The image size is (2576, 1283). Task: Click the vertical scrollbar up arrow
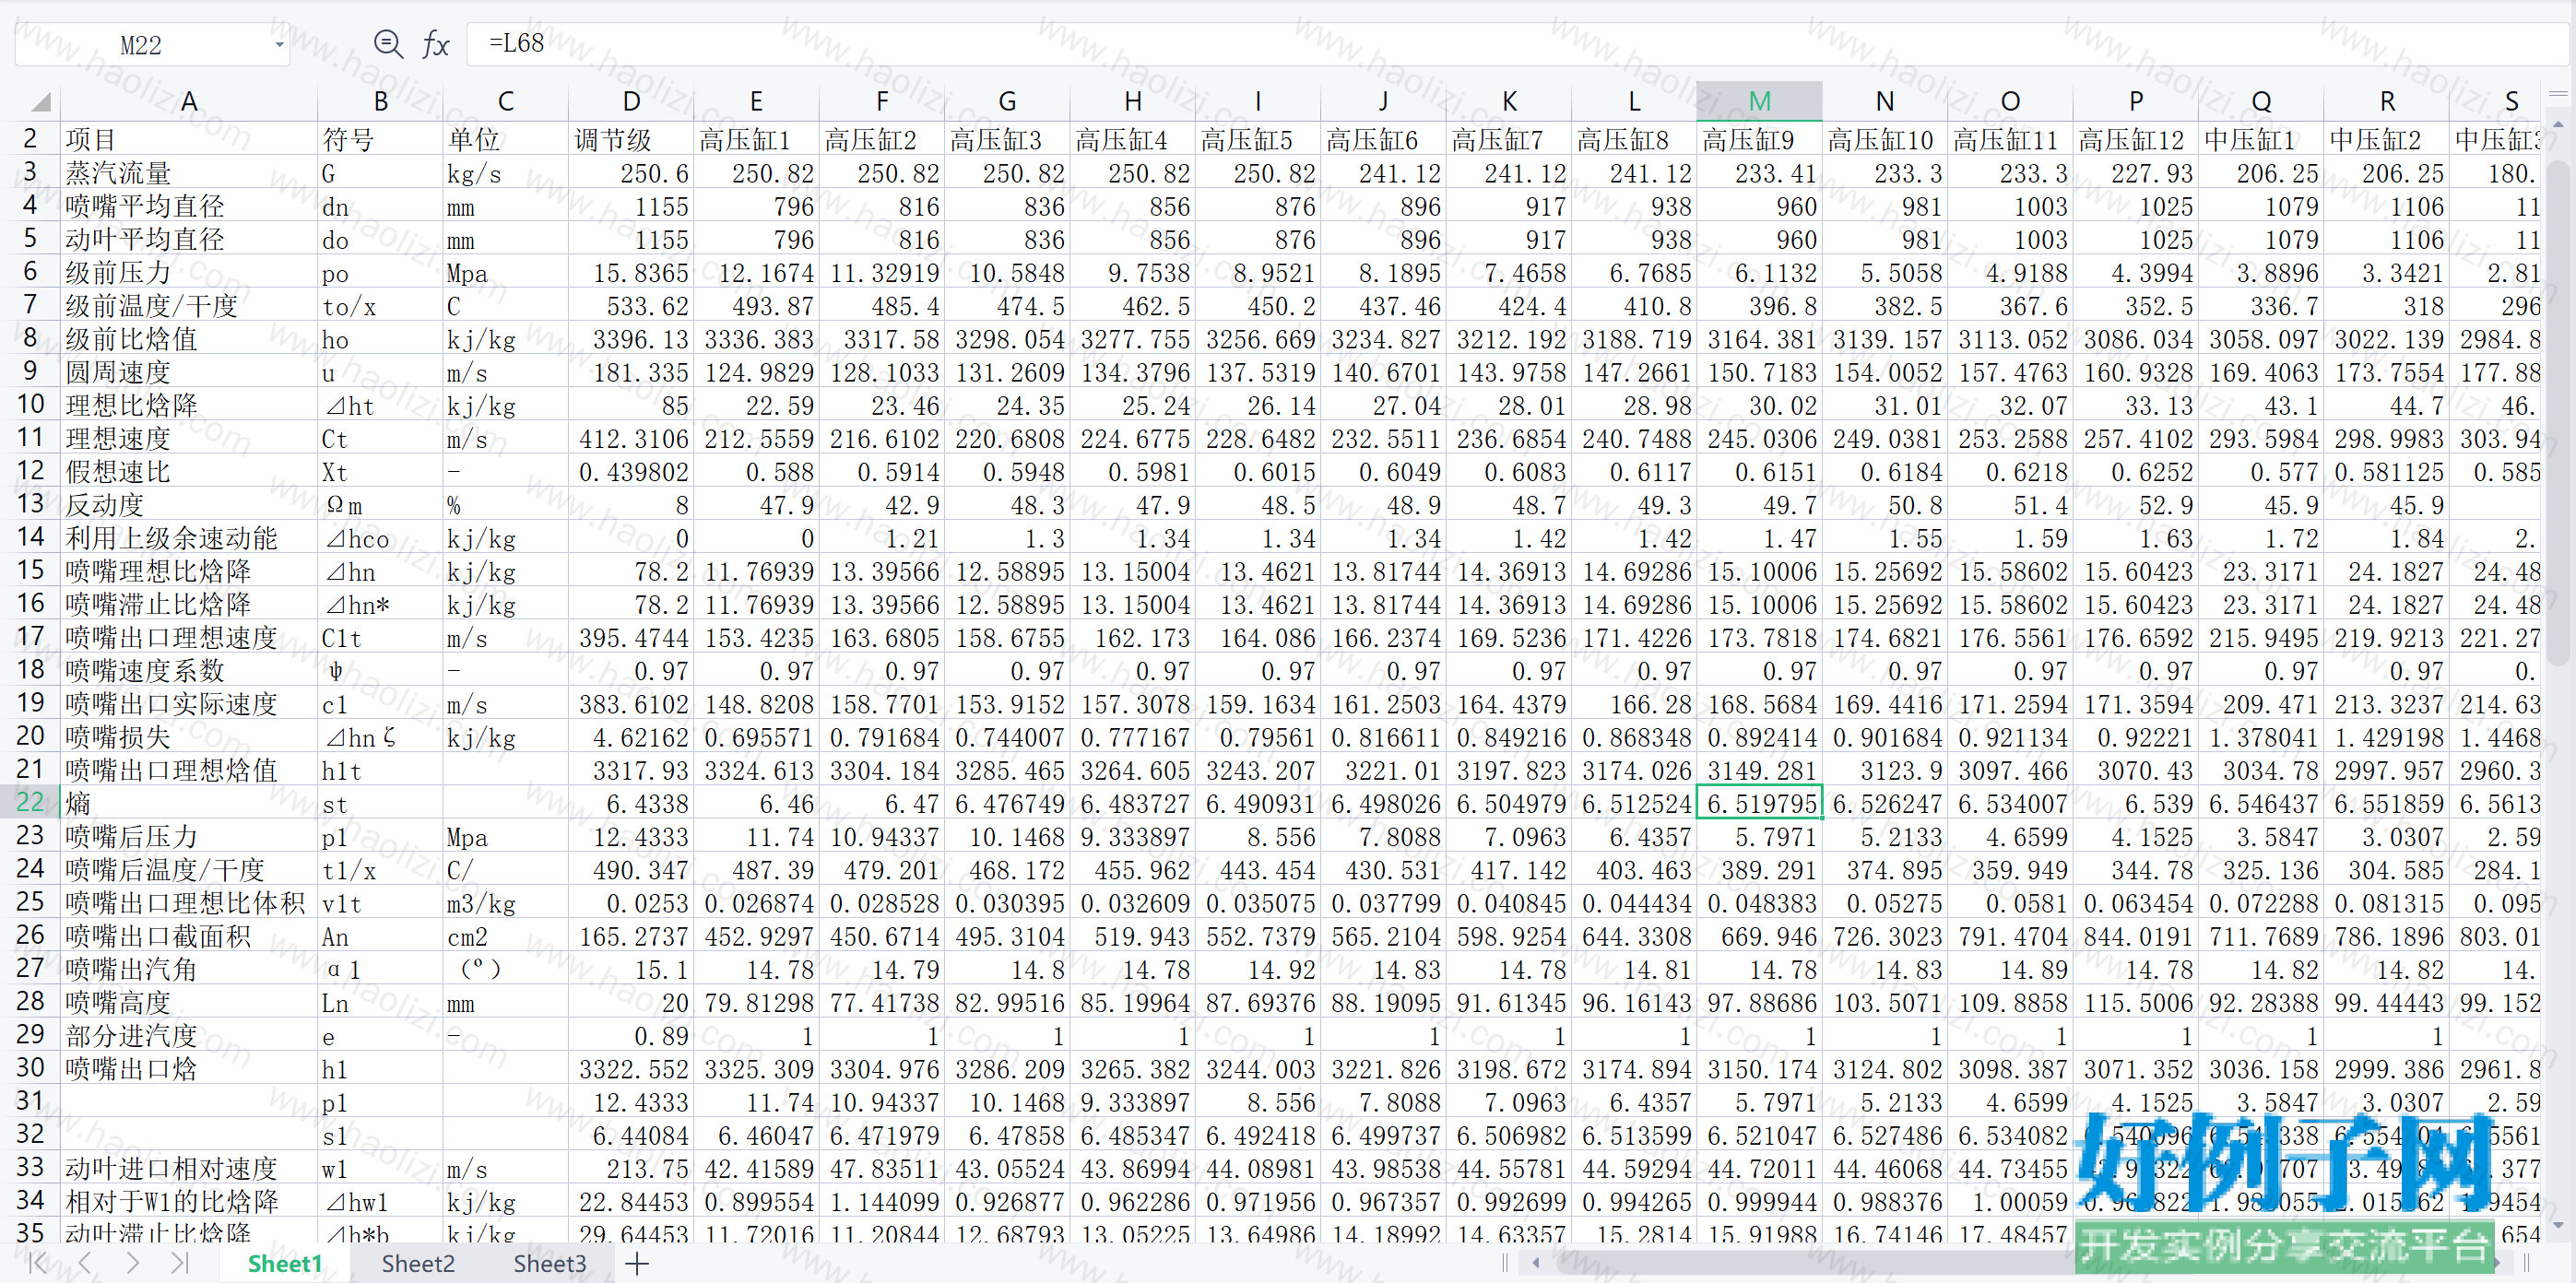coord(2558,125)
